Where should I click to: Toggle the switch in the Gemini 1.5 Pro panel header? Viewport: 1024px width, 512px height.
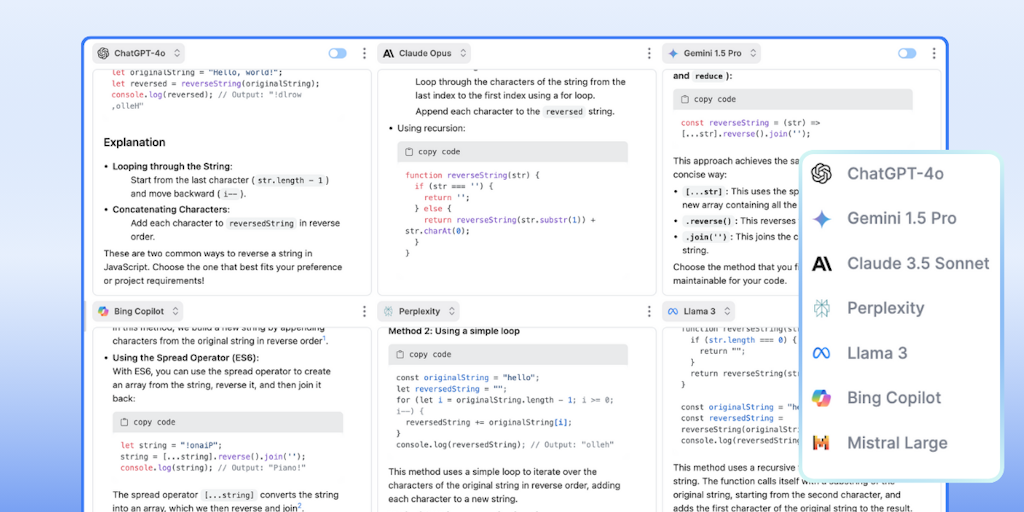(906, 54)
